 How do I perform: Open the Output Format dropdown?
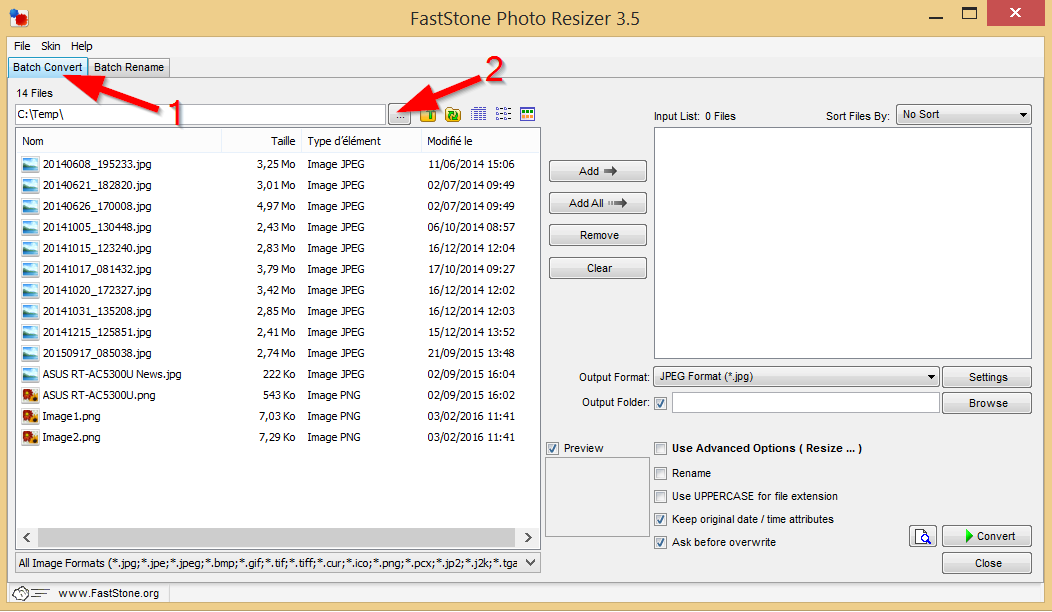pos(796,376)
